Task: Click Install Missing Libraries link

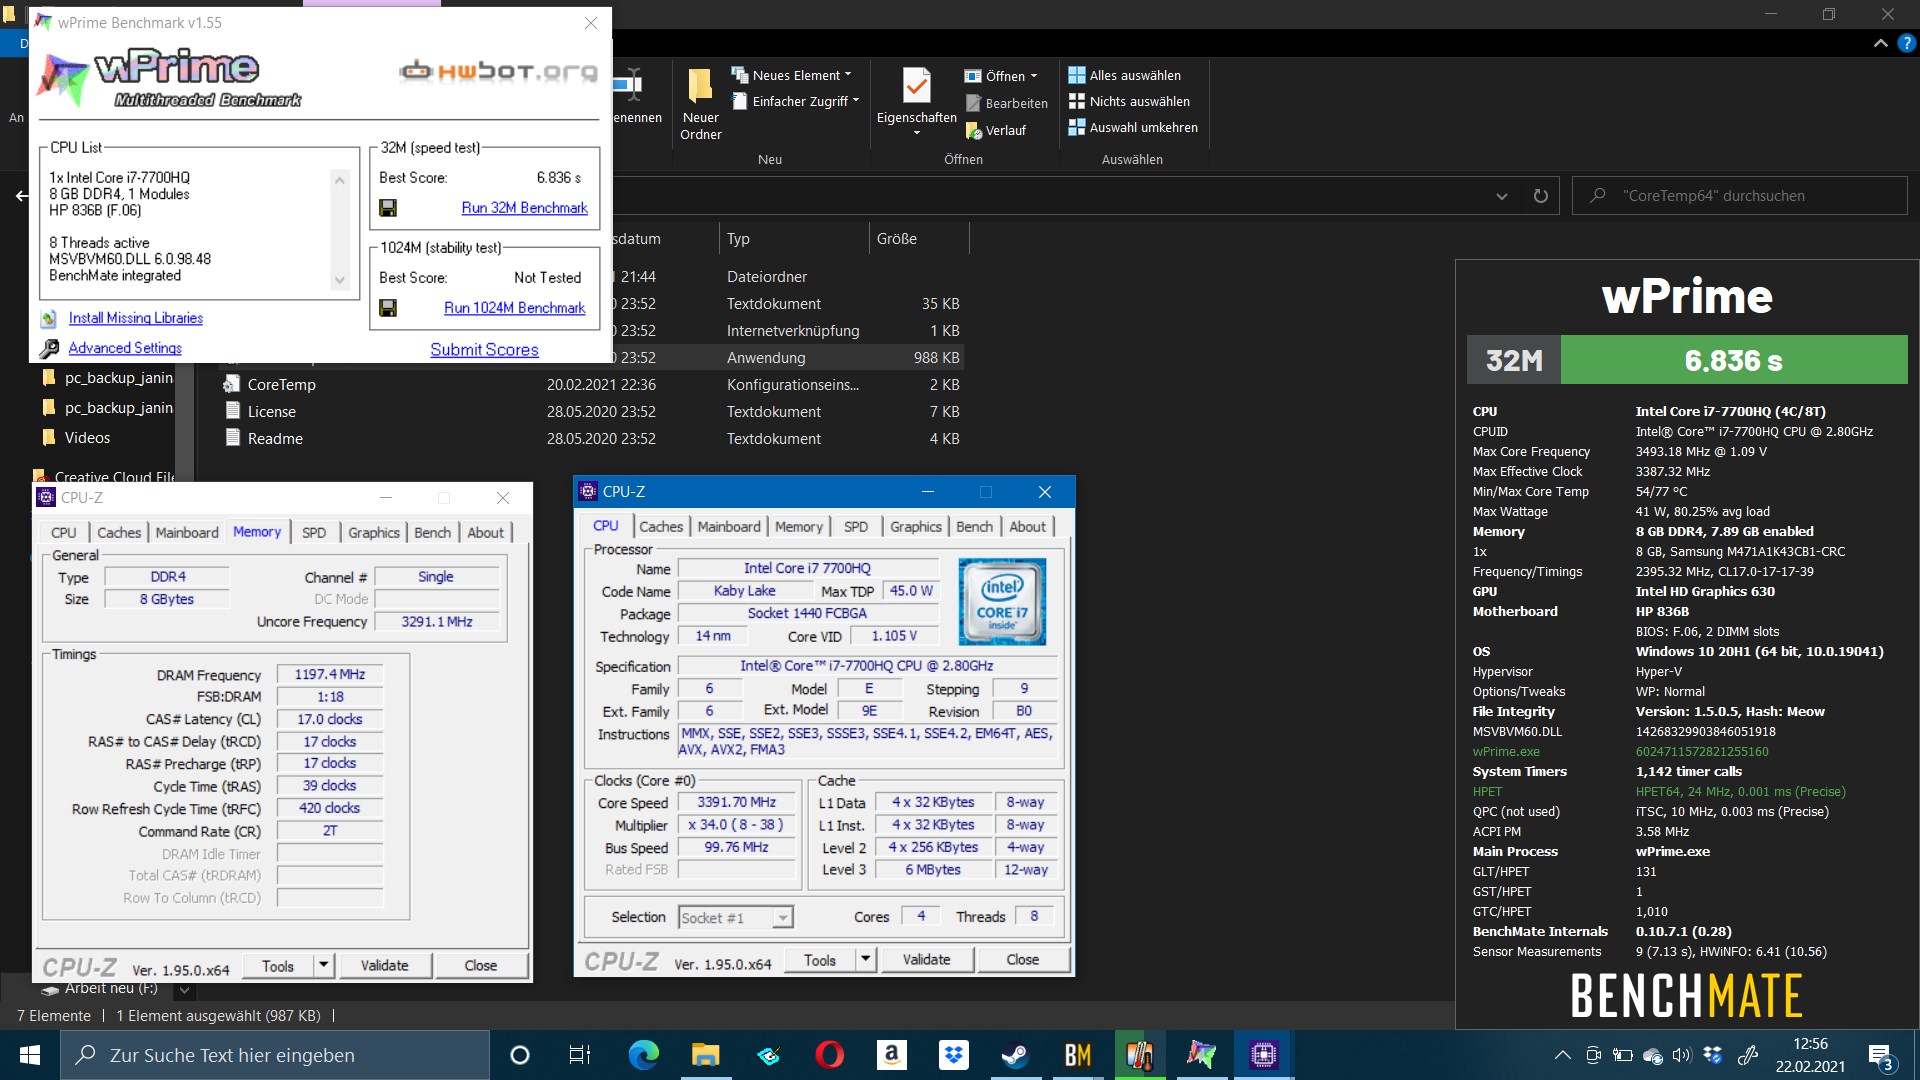Action: [136, 318]
